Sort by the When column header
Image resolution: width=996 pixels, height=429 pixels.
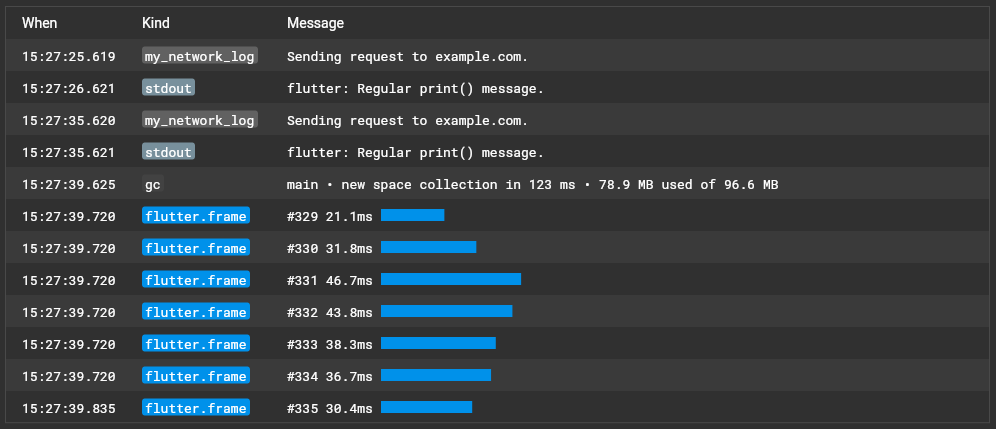tap(40, 22)
